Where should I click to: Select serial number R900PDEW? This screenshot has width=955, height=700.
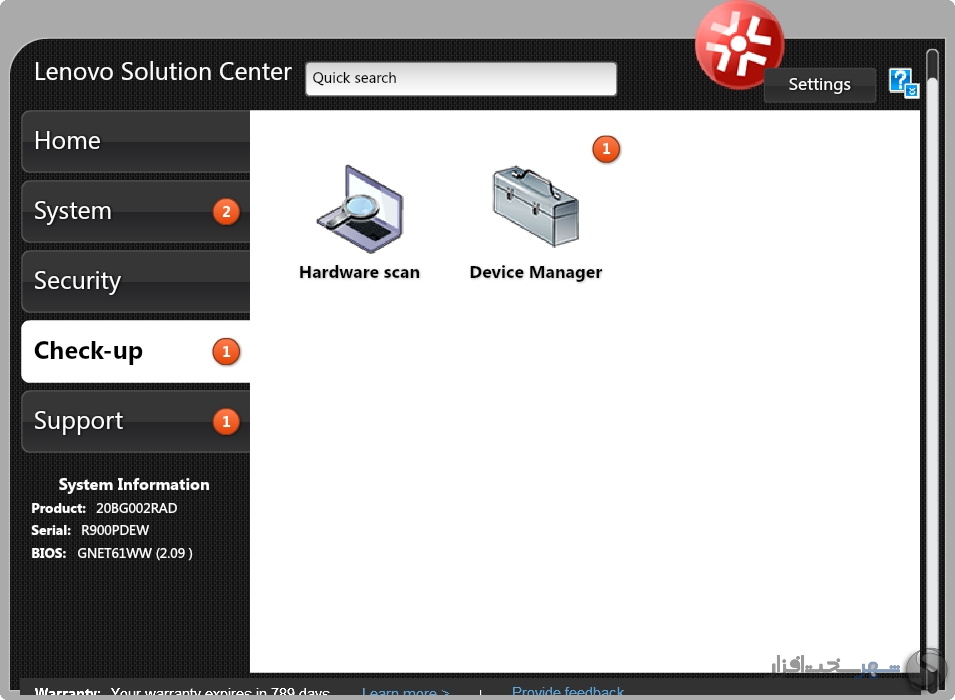(x=115, y=531)
